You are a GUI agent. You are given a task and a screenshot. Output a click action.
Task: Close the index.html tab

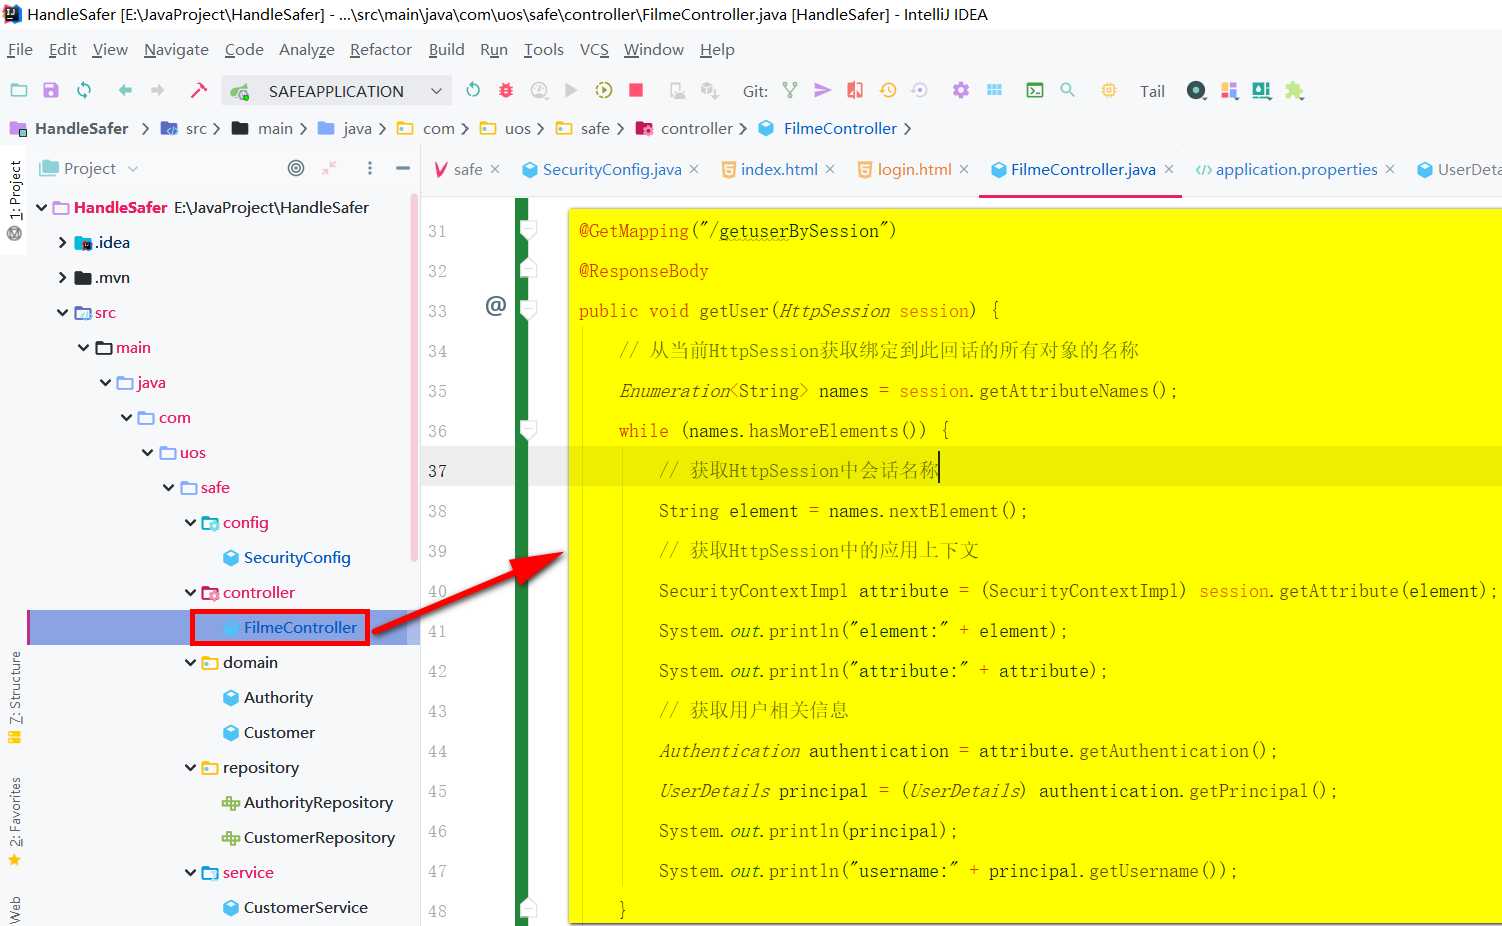tap(830, 169)
